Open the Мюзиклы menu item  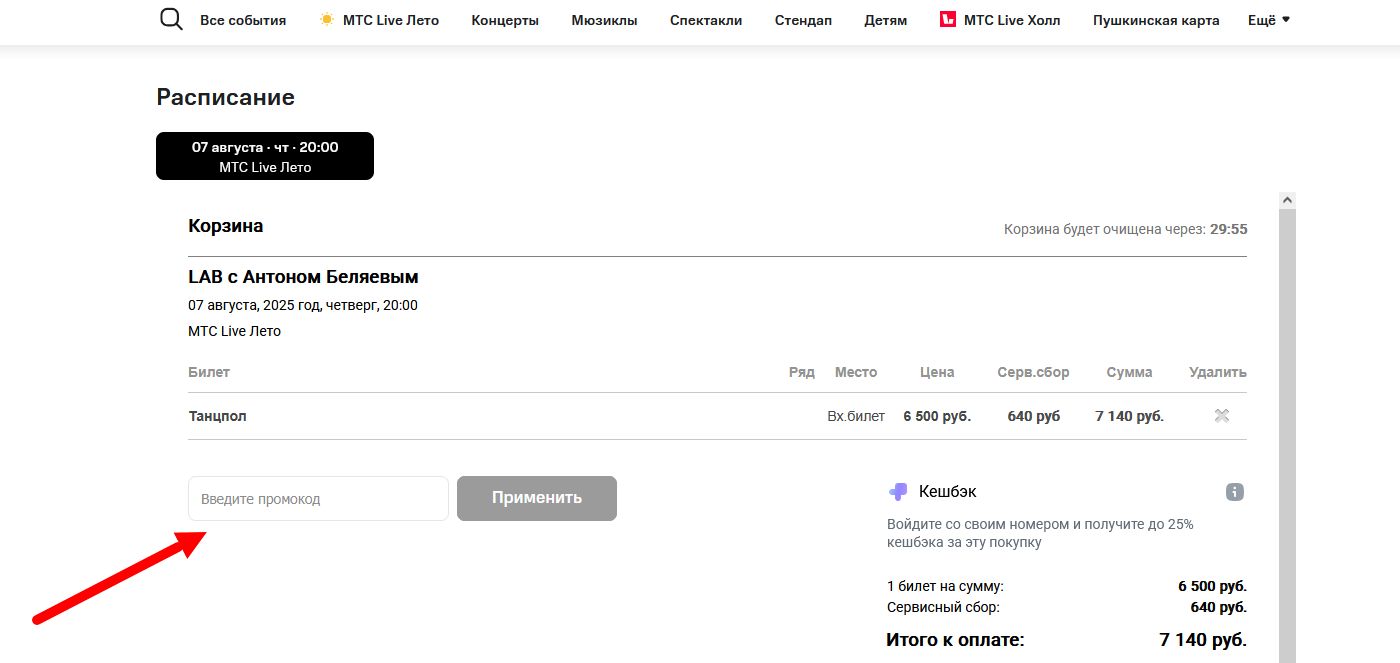tap(604, 19)
